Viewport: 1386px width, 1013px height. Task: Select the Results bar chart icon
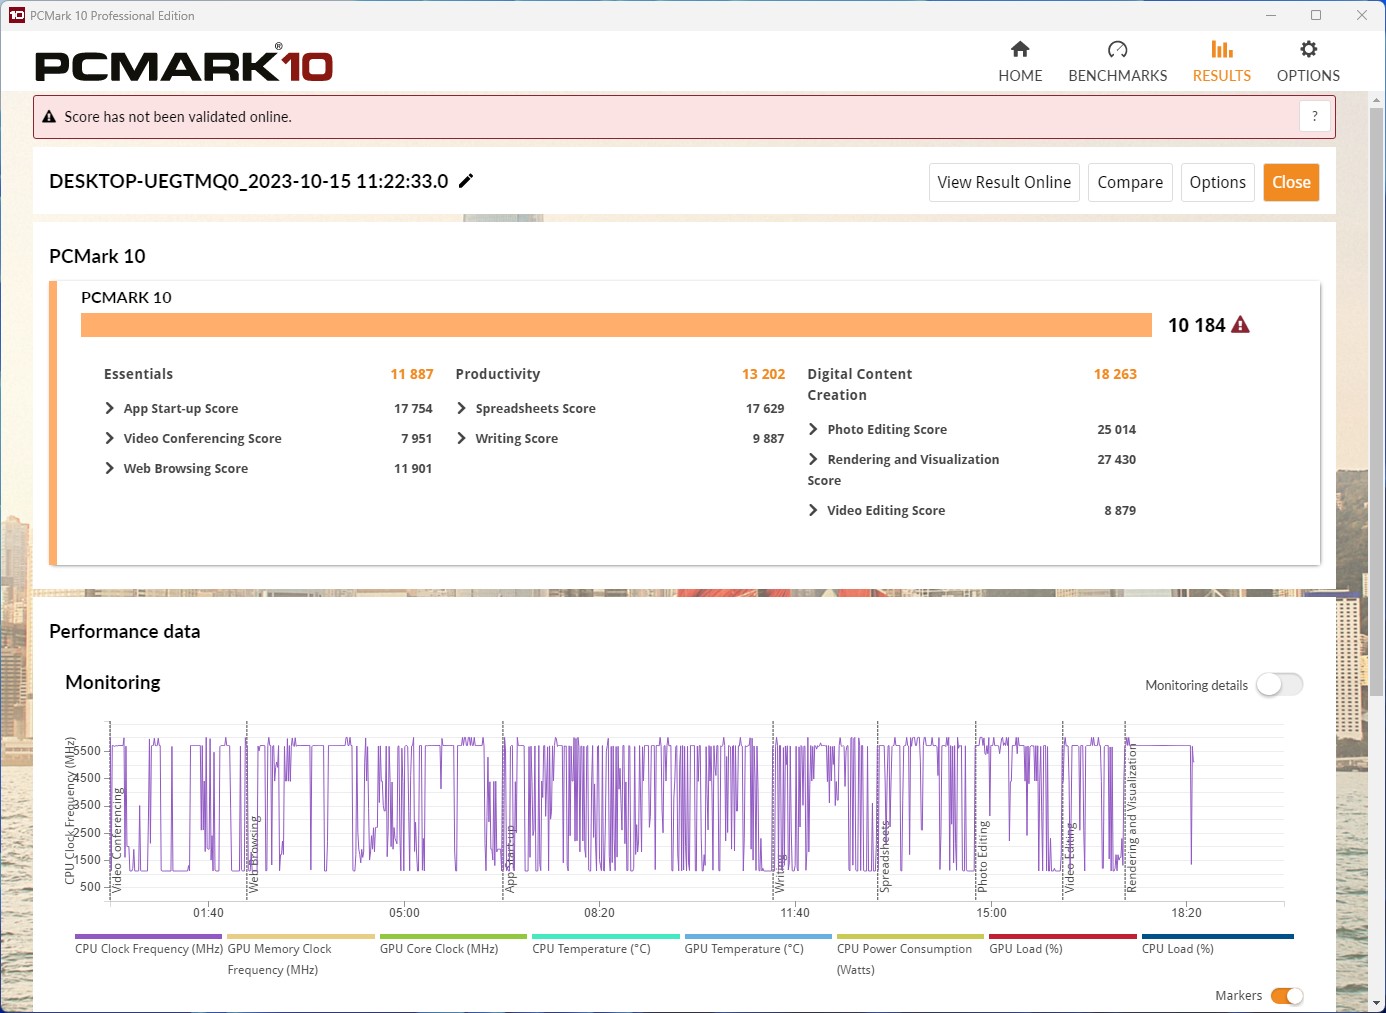pyautogui.click(x=1221, y=50)
